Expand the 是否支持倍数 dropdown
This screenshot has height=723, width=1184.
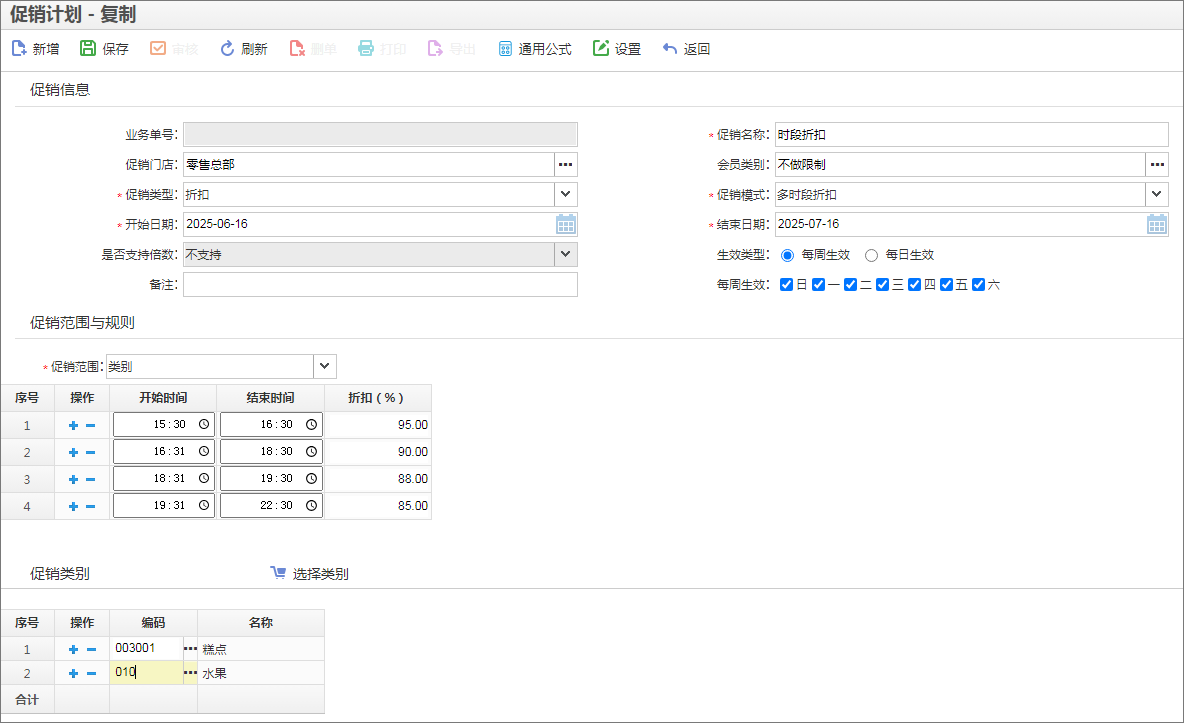[x=566, y=255]
